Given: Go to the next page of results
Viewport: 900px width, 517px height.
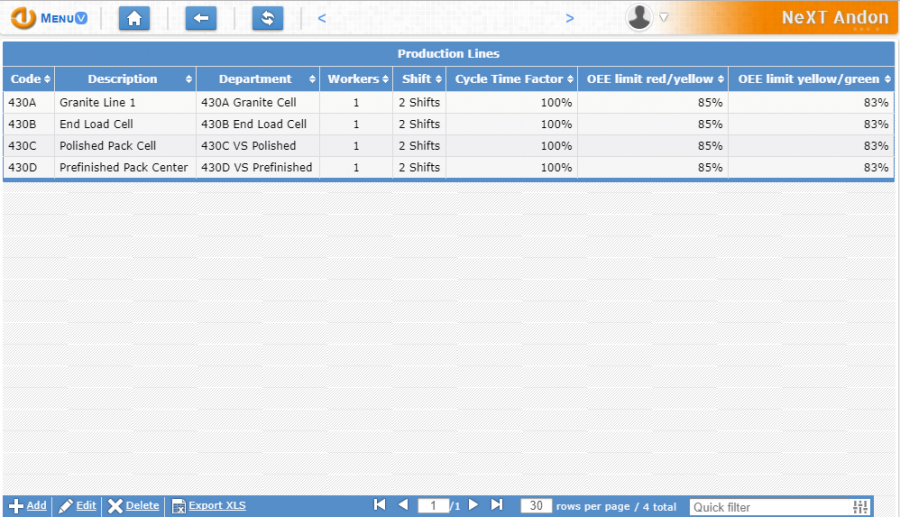Looking at the screenshot, I should point(474,505).
